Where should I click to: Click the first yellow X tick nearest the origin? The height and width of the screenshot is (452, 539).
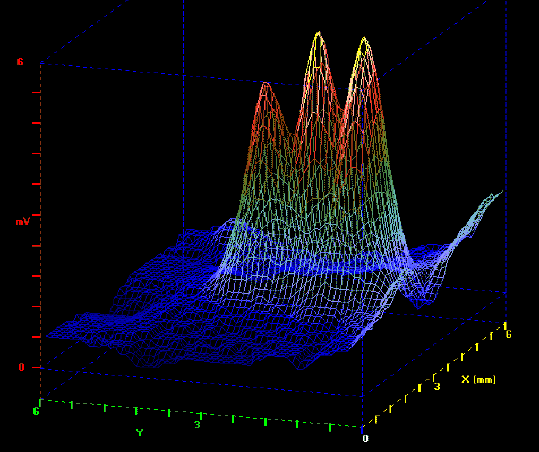(377, 419)
